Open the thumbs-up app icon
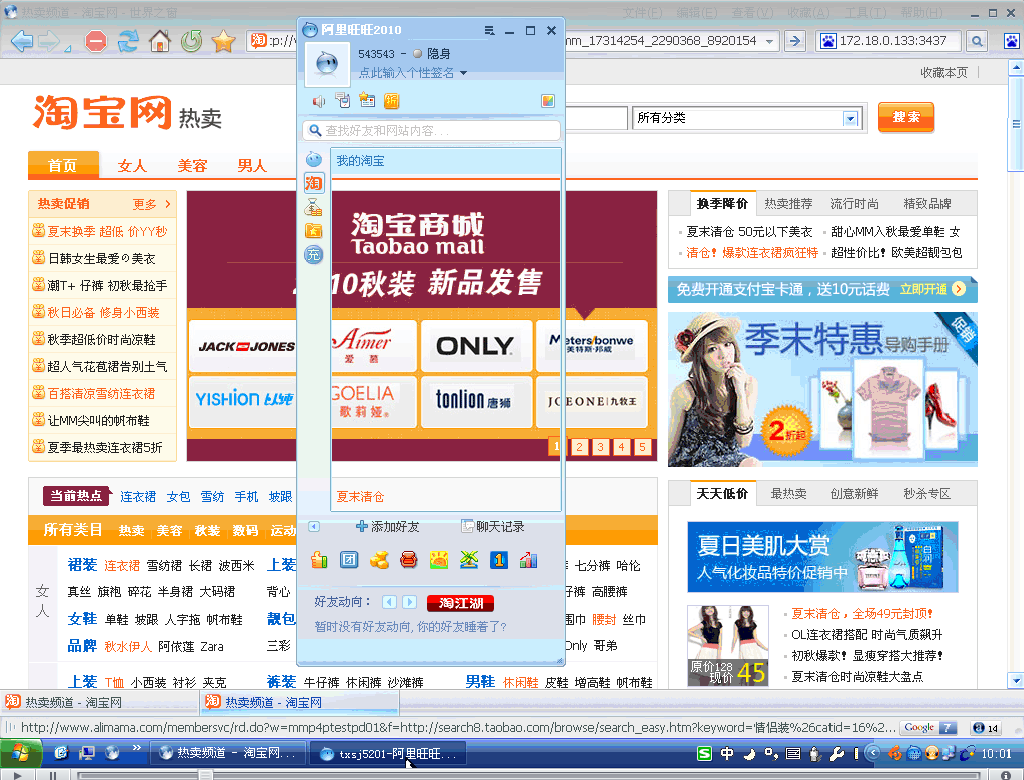This screenshot has height=780, width=1024. tap(319, 560)
